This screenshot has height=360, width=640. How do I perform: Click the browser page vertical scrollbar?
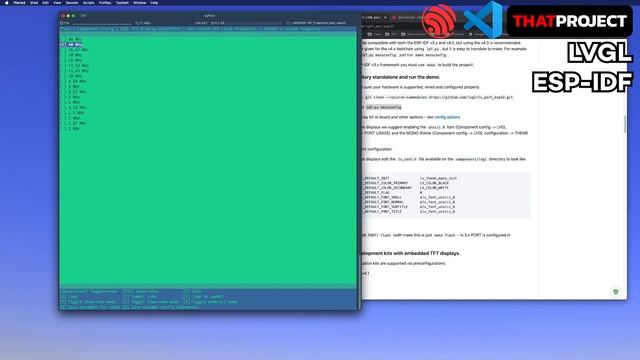coord(625,124)
